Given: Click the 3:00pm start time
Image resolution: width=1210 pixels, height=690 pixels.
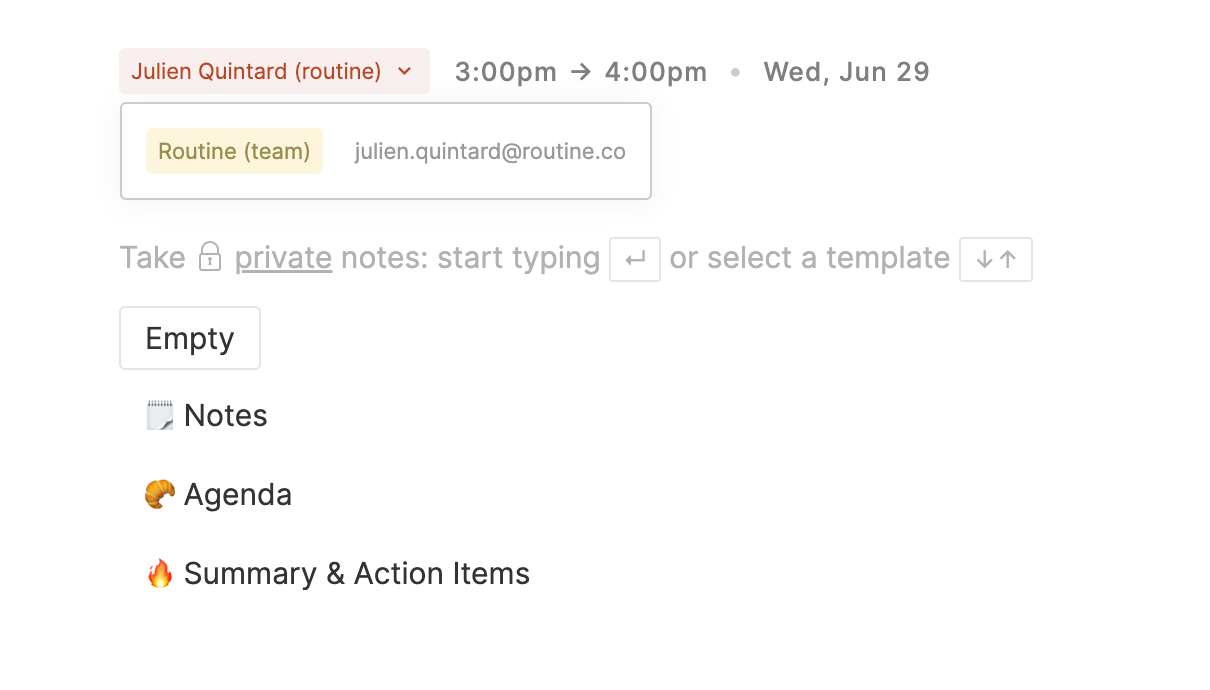Looking at the screenshot, I should click(505, 72).
